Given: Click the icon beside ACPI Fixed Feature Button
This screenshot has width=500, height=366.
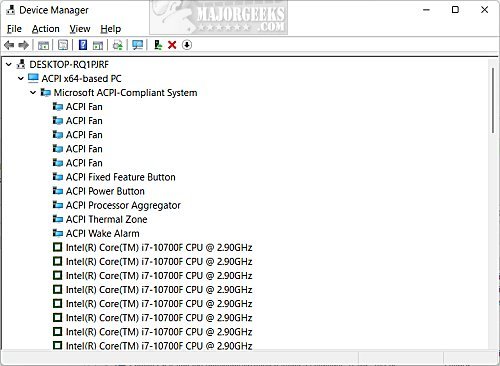Looking at the screenshot, I should [58, 177].
